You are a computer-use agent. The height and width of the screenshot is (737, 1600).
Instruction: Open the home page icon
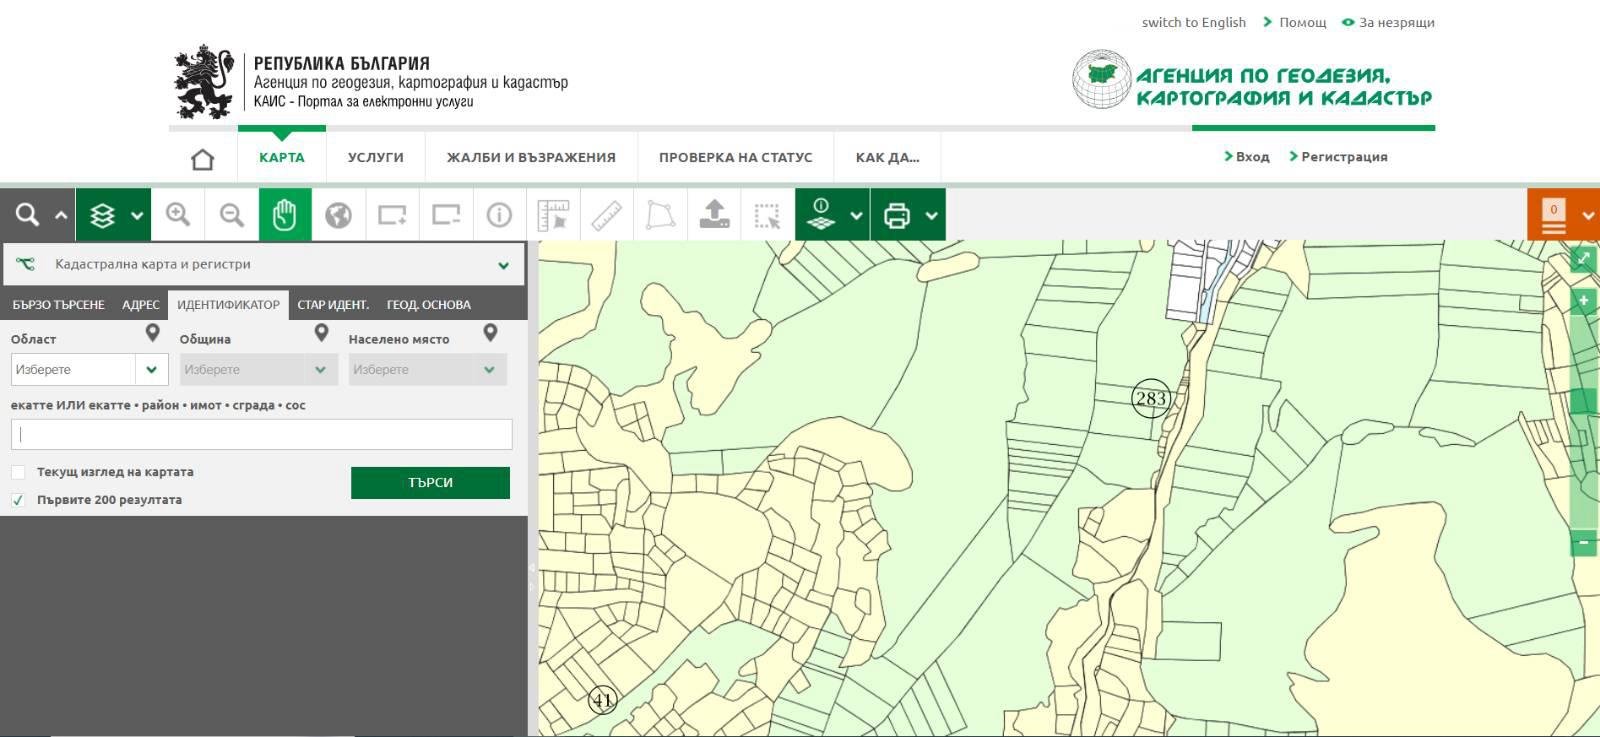click(x=203, y=158)
